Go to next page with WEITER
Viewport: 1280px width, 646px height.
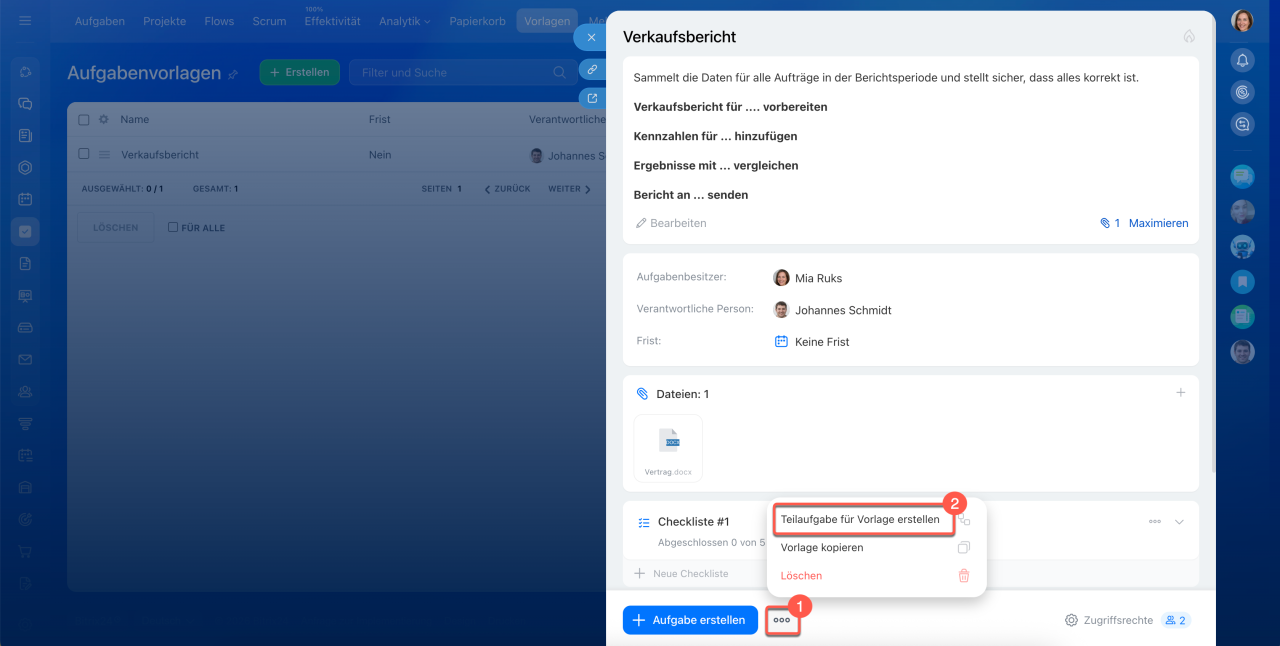(569, 188)
